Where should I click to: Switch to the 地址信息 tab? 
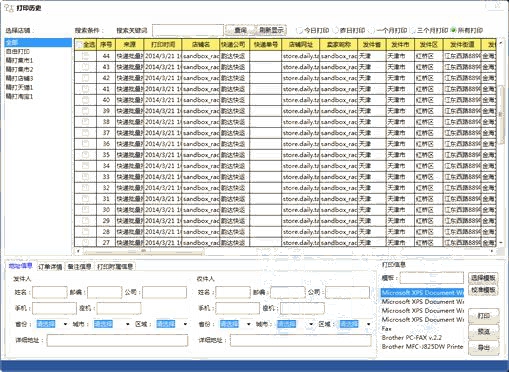tap(21, 266)
